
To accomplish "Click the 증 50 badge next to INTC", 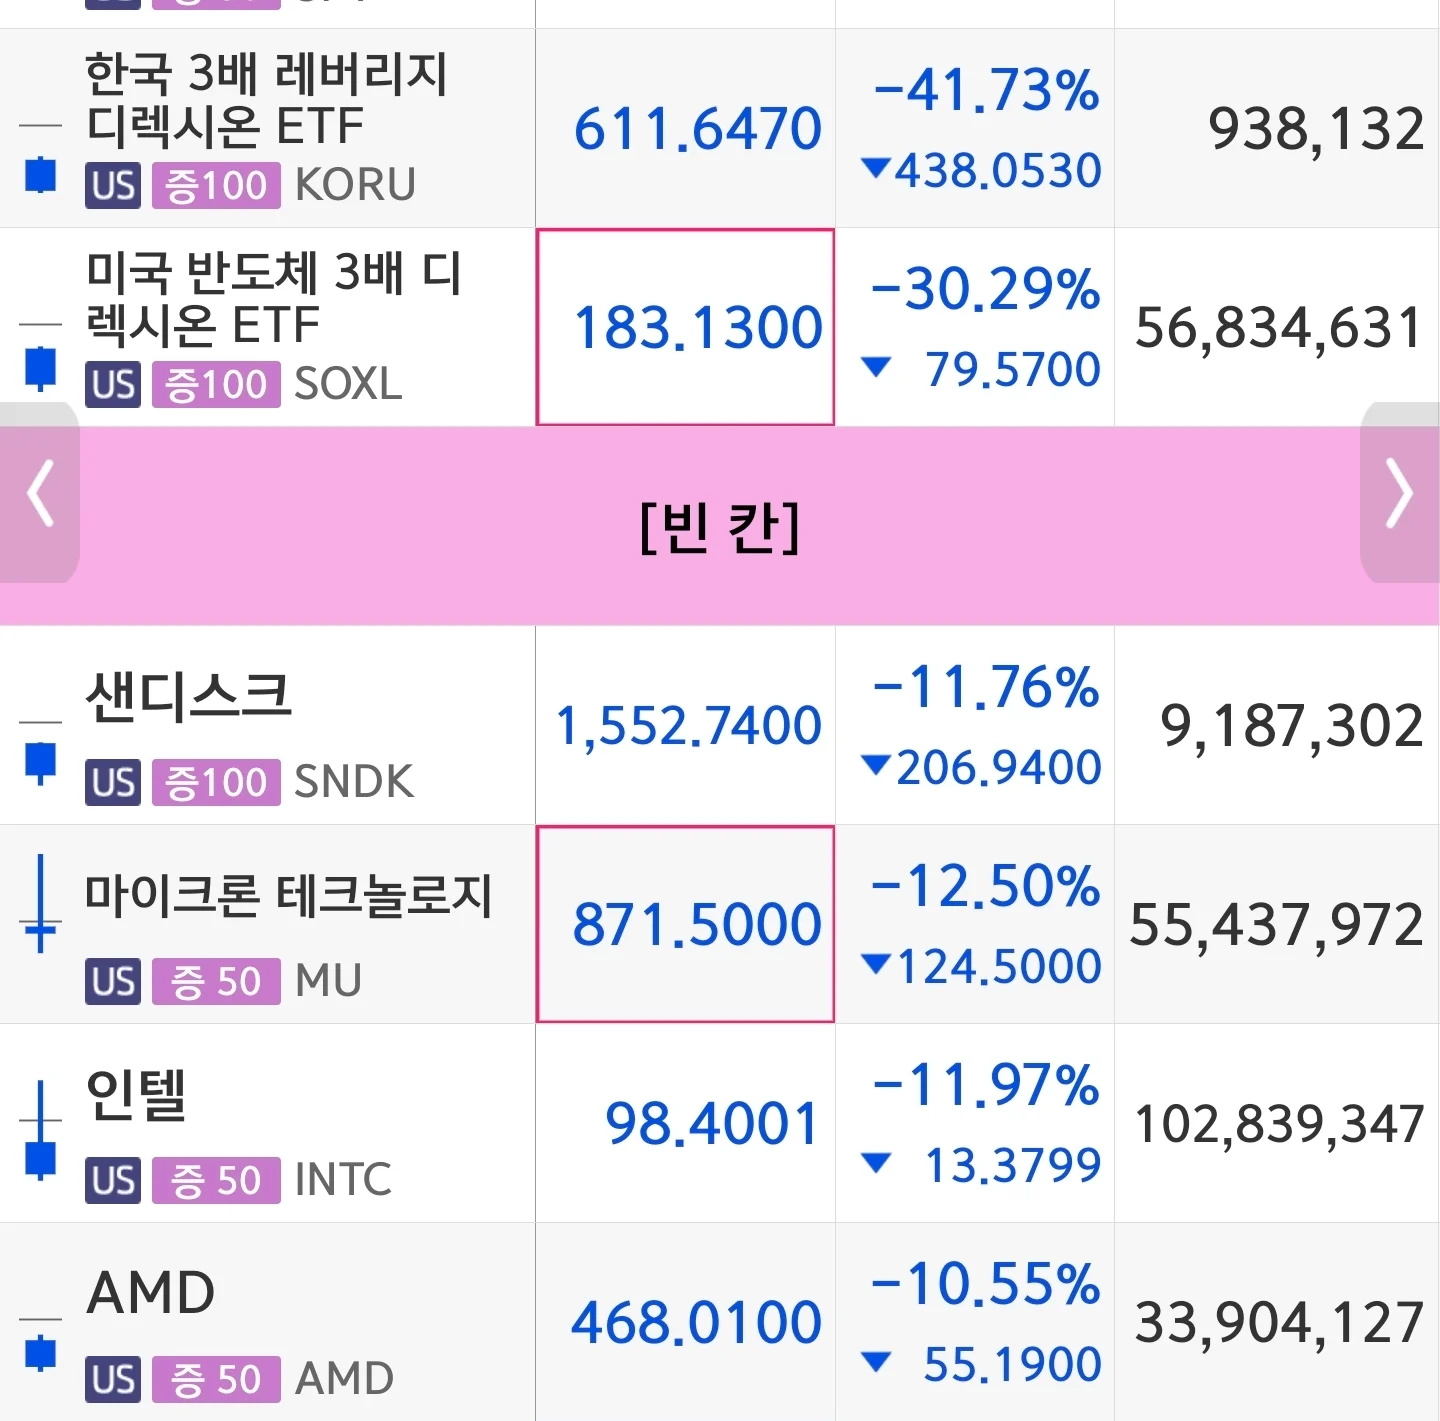I will point(216,1180).
